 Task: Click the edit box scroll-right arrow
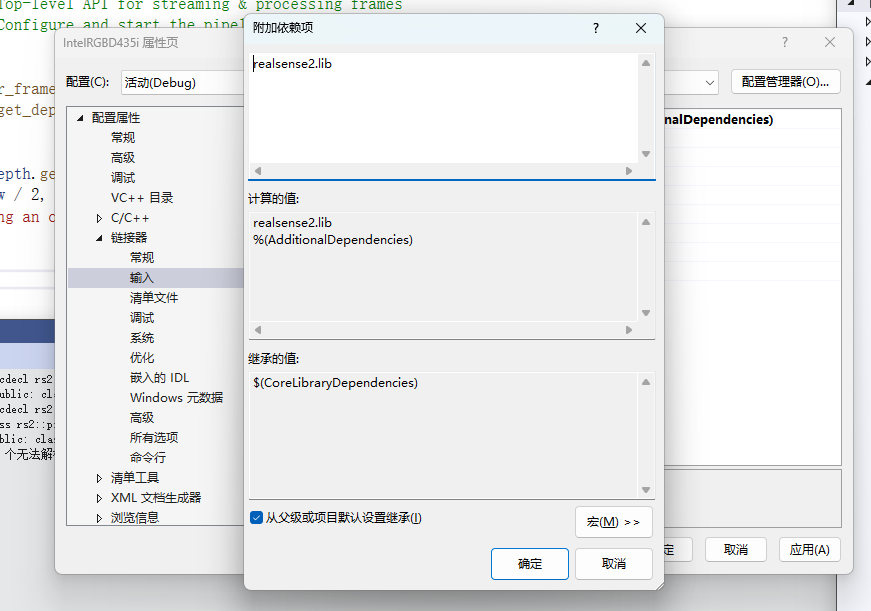[629, 171]
